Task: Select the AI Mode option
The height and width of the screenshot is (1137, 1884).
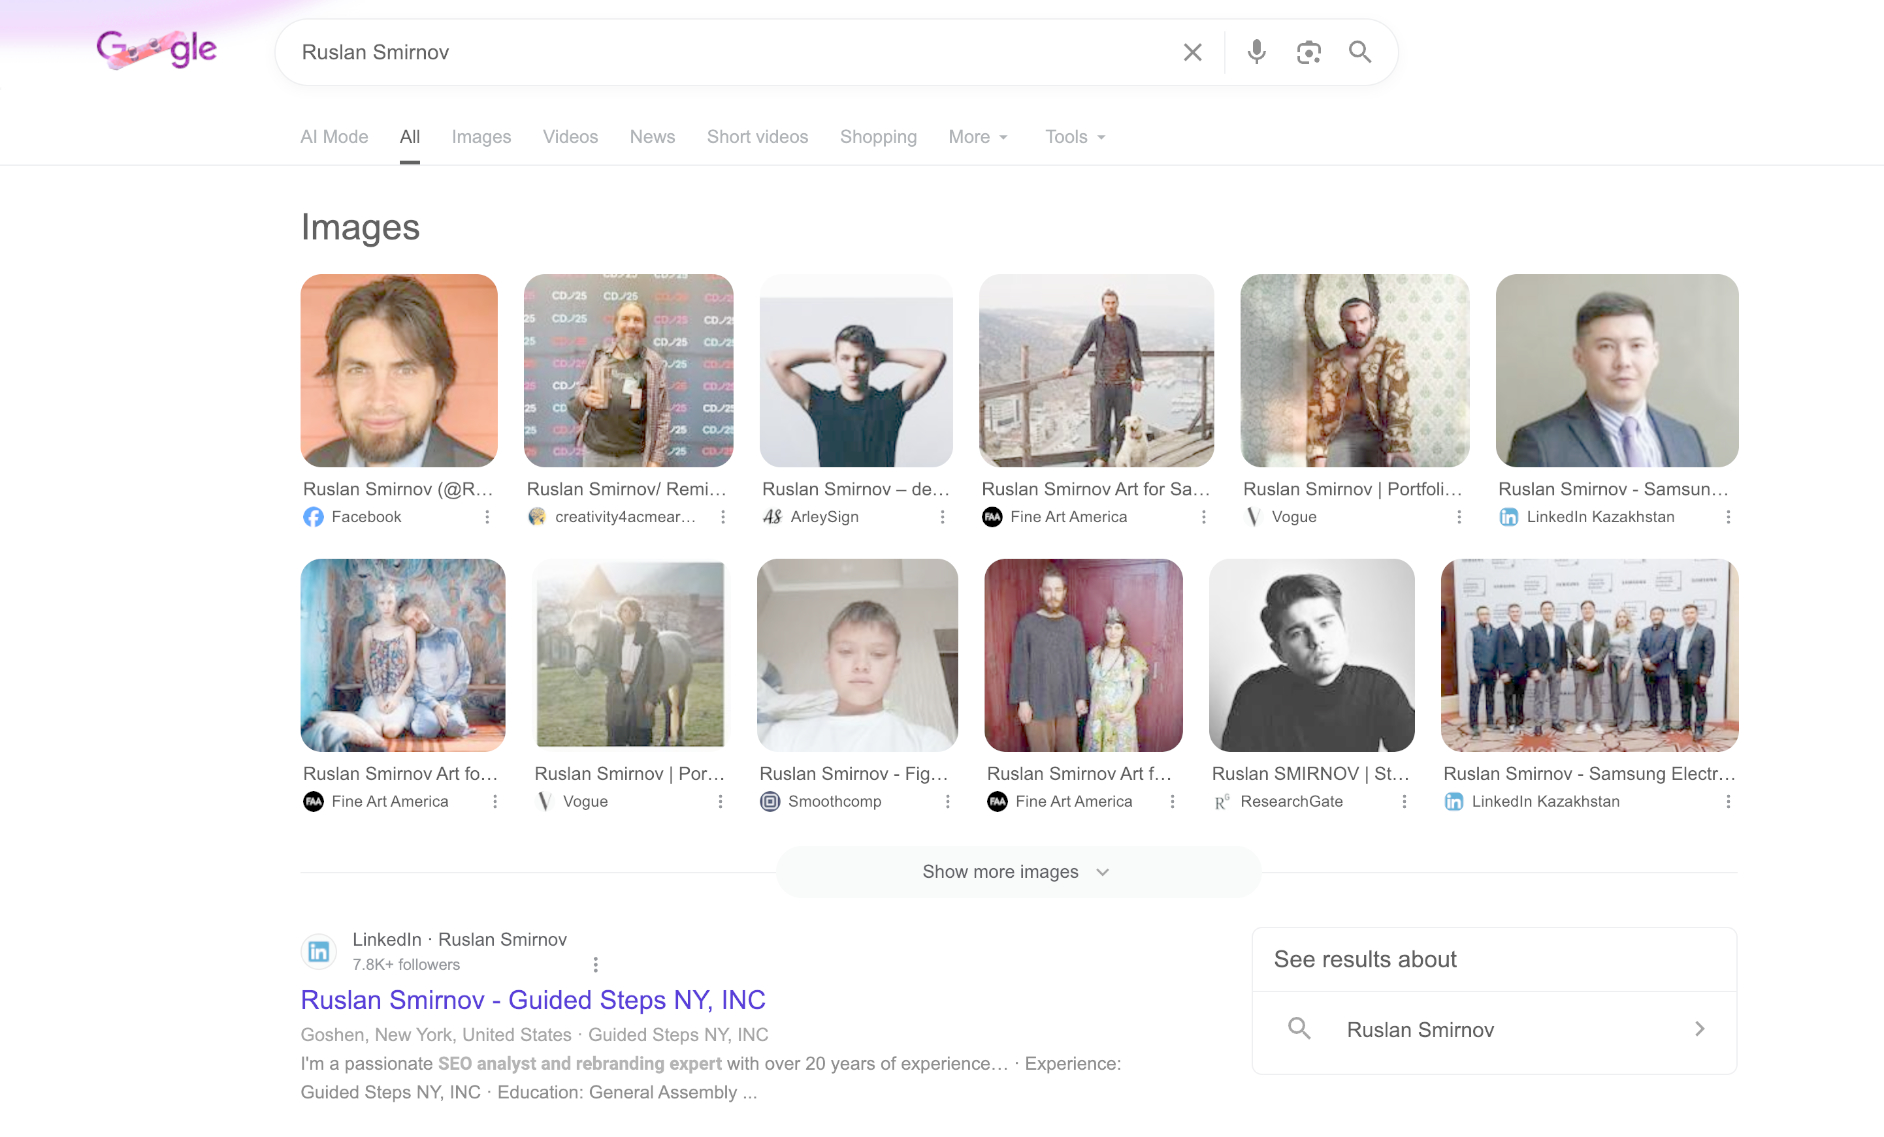Action: click(334, 137)
